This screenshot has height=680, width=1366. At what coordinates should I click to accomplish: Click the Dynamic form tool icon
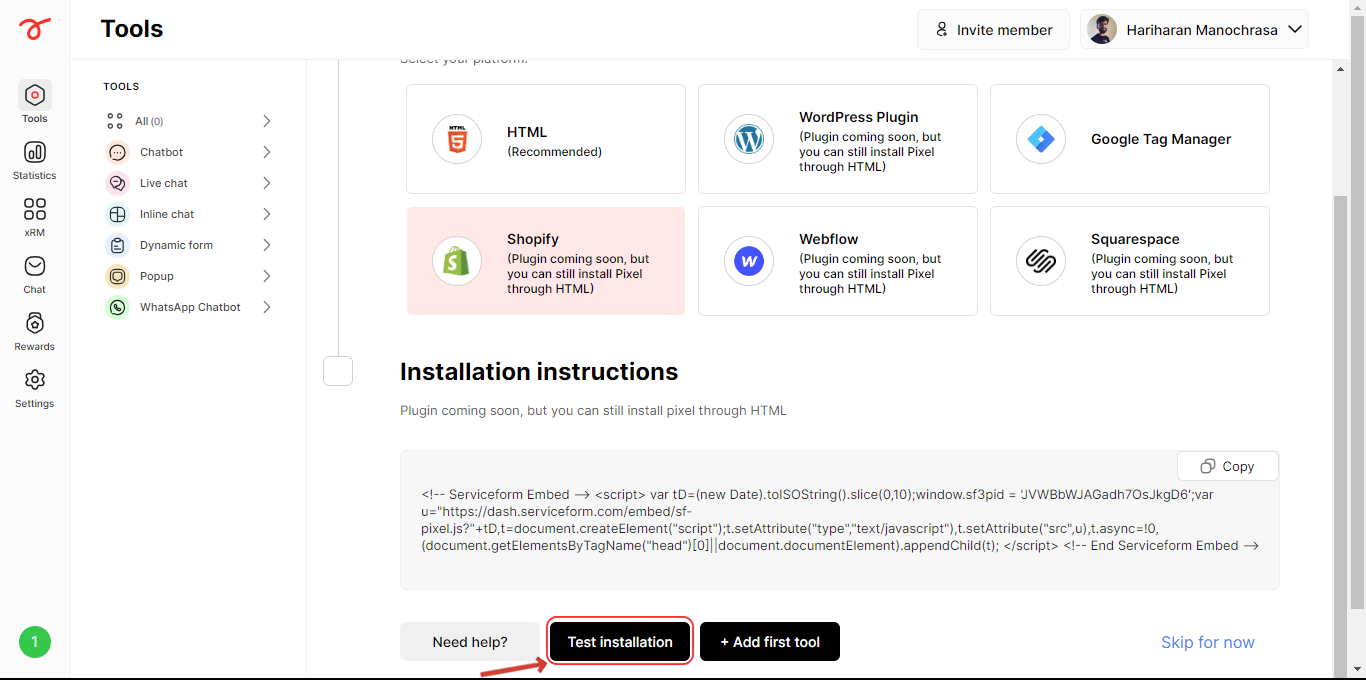point(118,245)
